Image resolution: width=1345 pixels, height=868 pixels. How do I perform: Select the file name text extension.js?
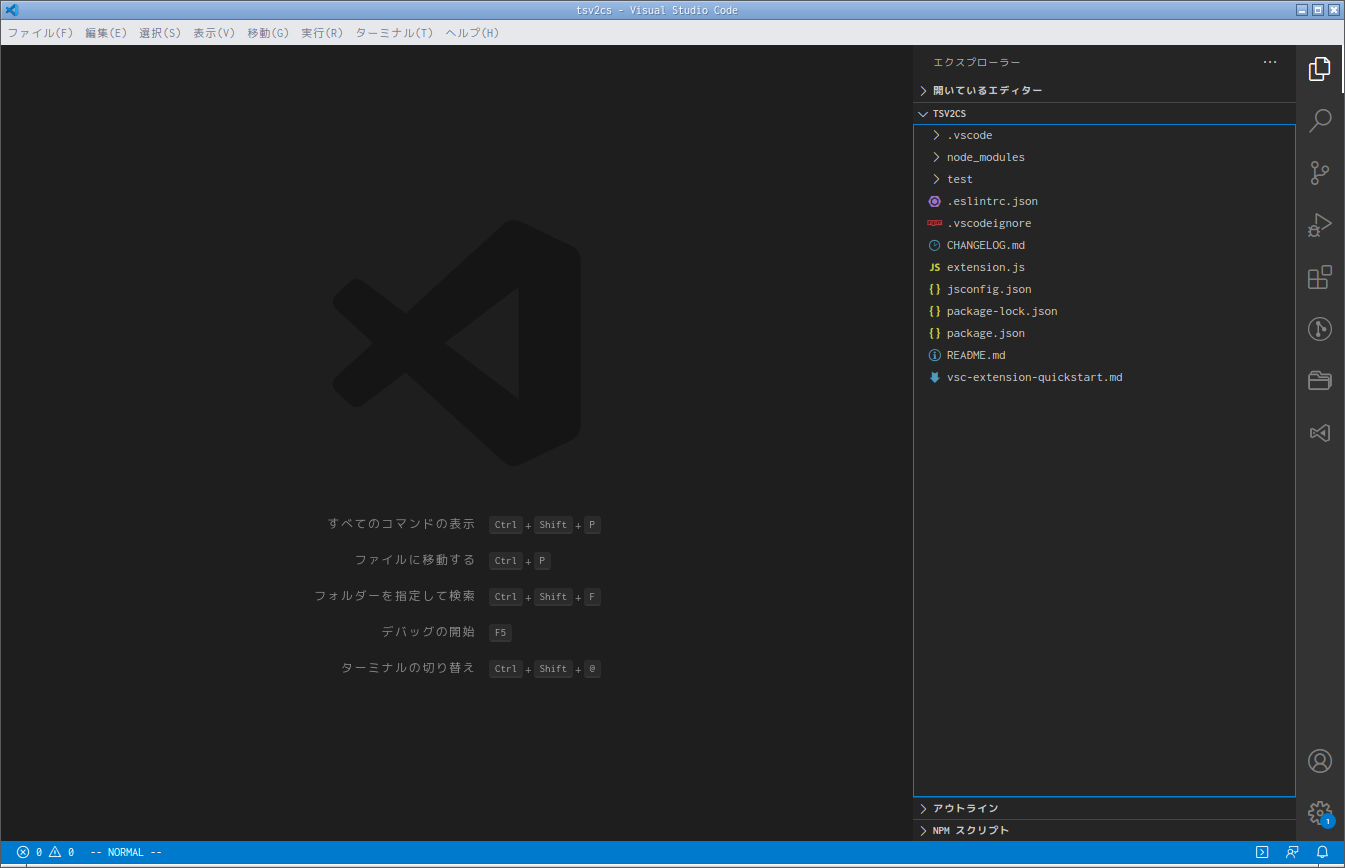pos(986,267)
